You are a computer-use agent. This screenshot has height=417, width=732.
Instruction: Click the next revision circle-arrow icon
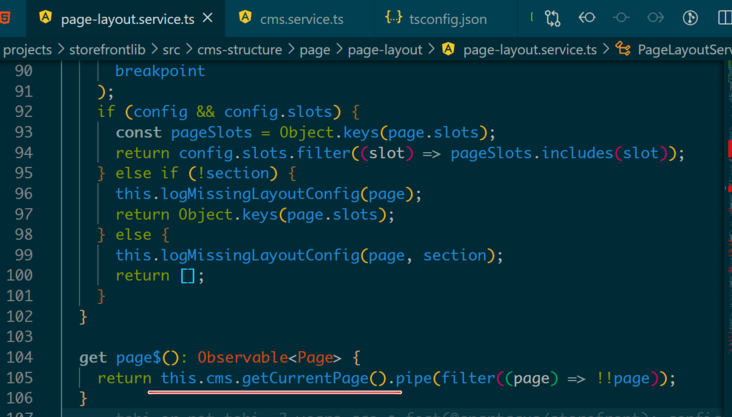(x=655, y=18)
